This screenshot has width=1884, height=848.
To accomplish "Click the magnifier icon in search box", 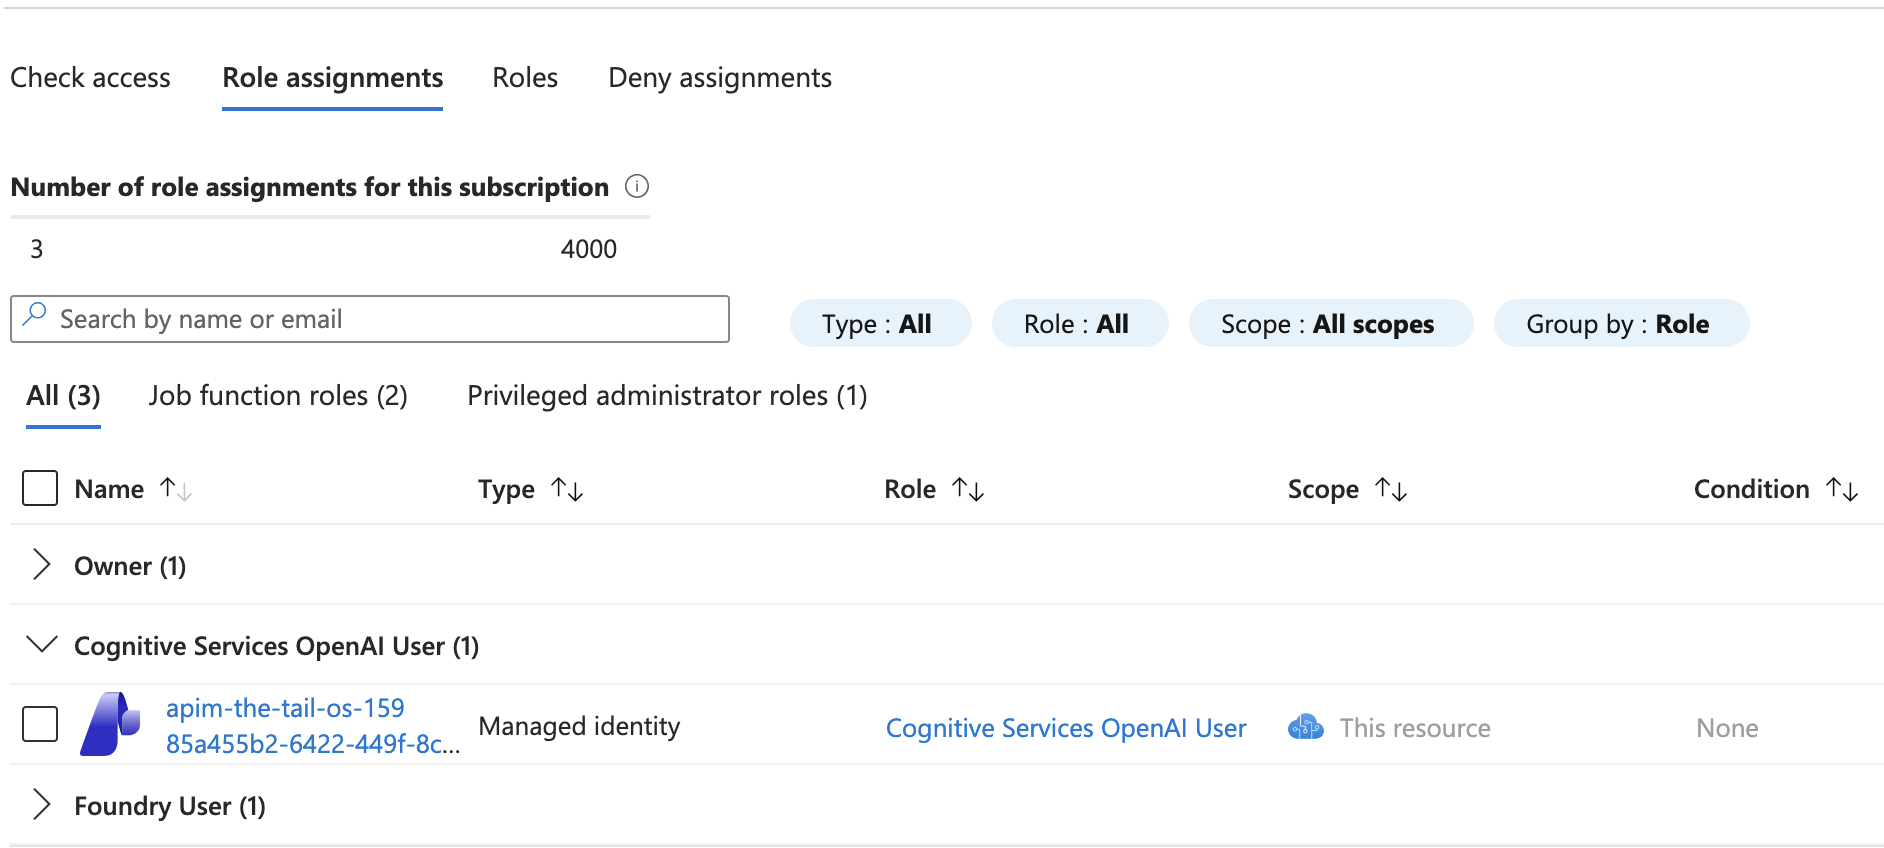I will (x=35, y=314).
